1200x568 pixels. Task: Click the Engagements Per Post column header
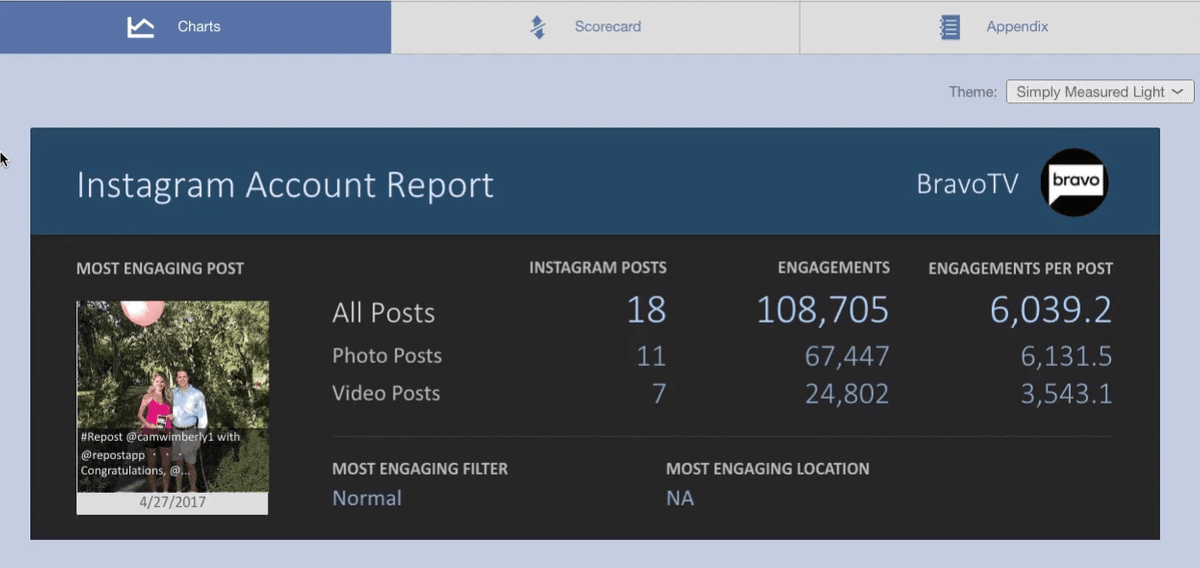tap(1020, 268)
